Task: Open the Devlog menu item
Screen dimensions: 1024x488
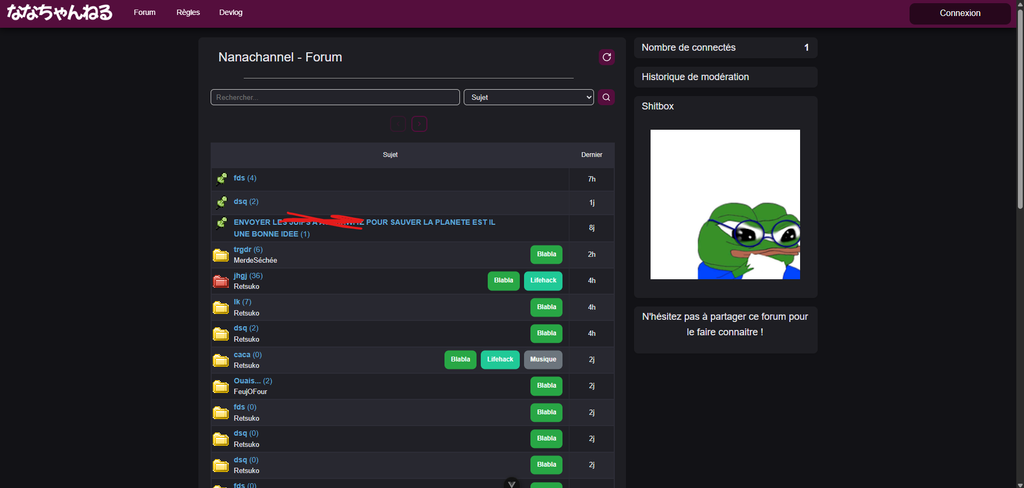Action: [x=231, y=13]
